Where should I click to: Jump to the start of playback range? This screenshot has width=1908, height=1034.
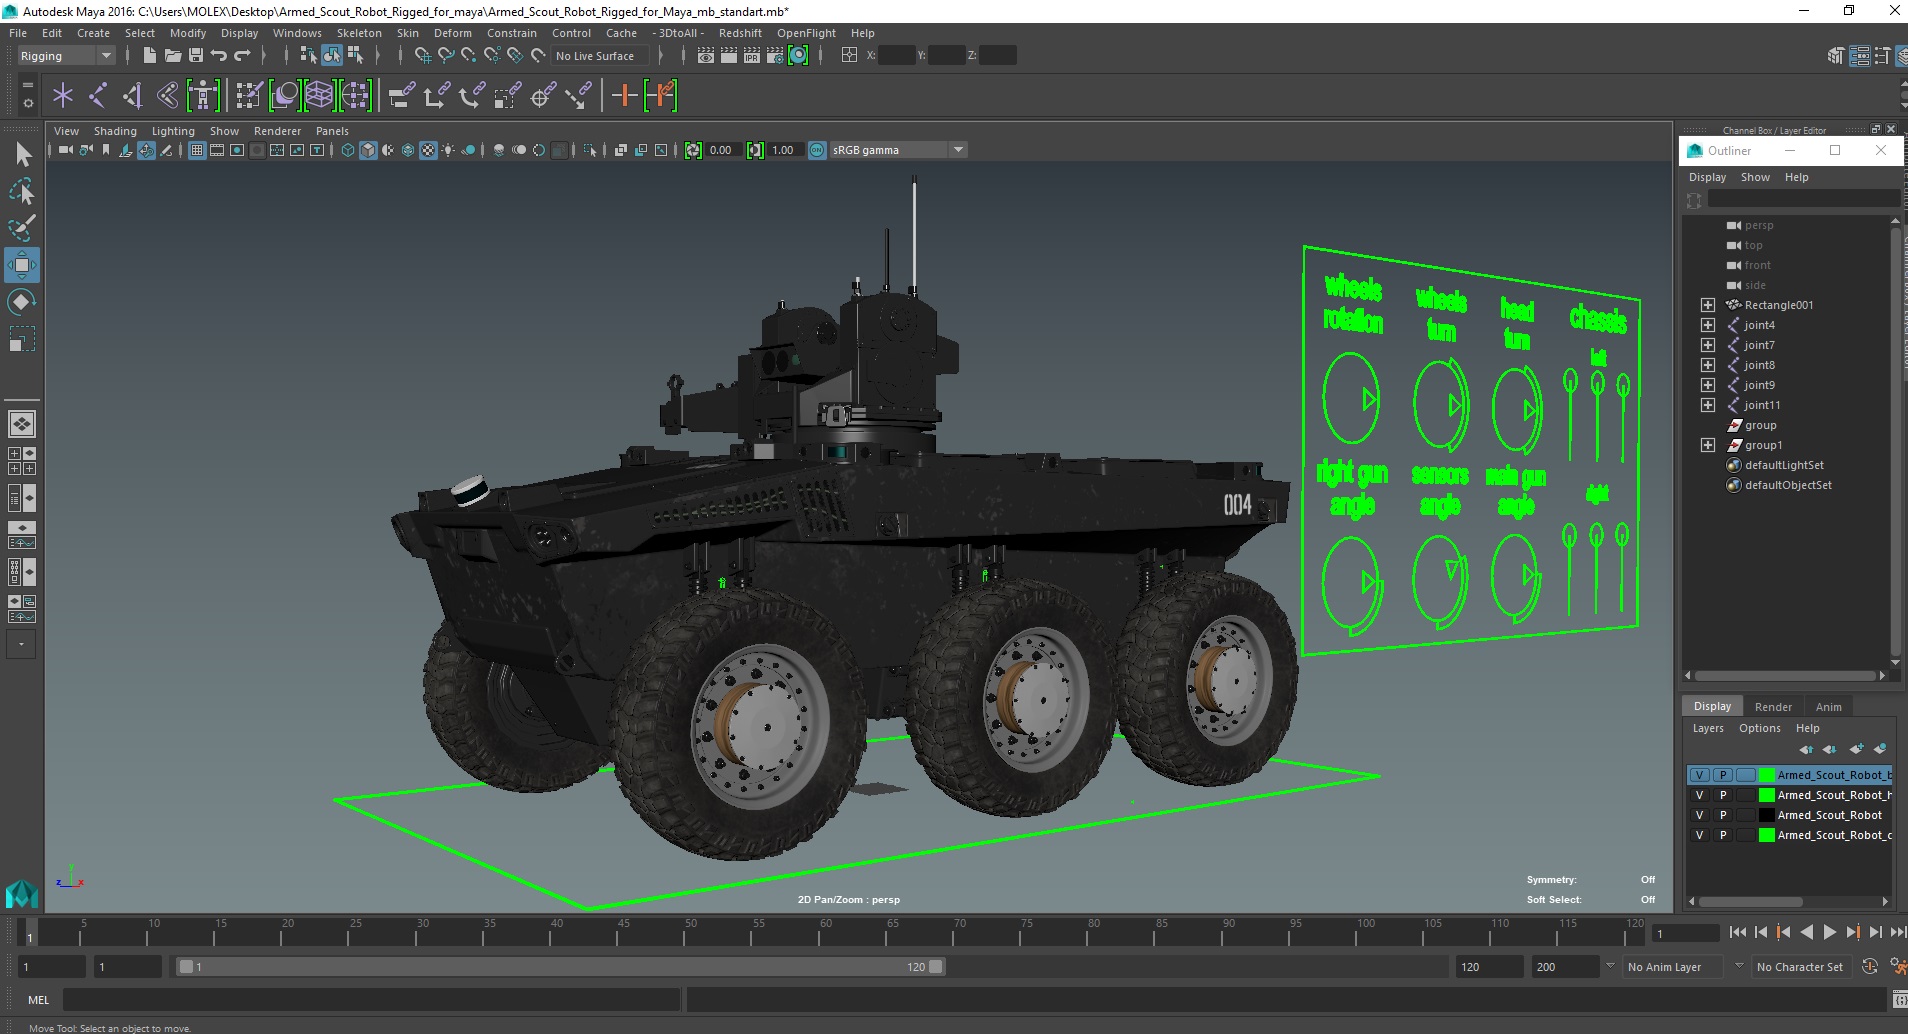[x=1738, y=932]
